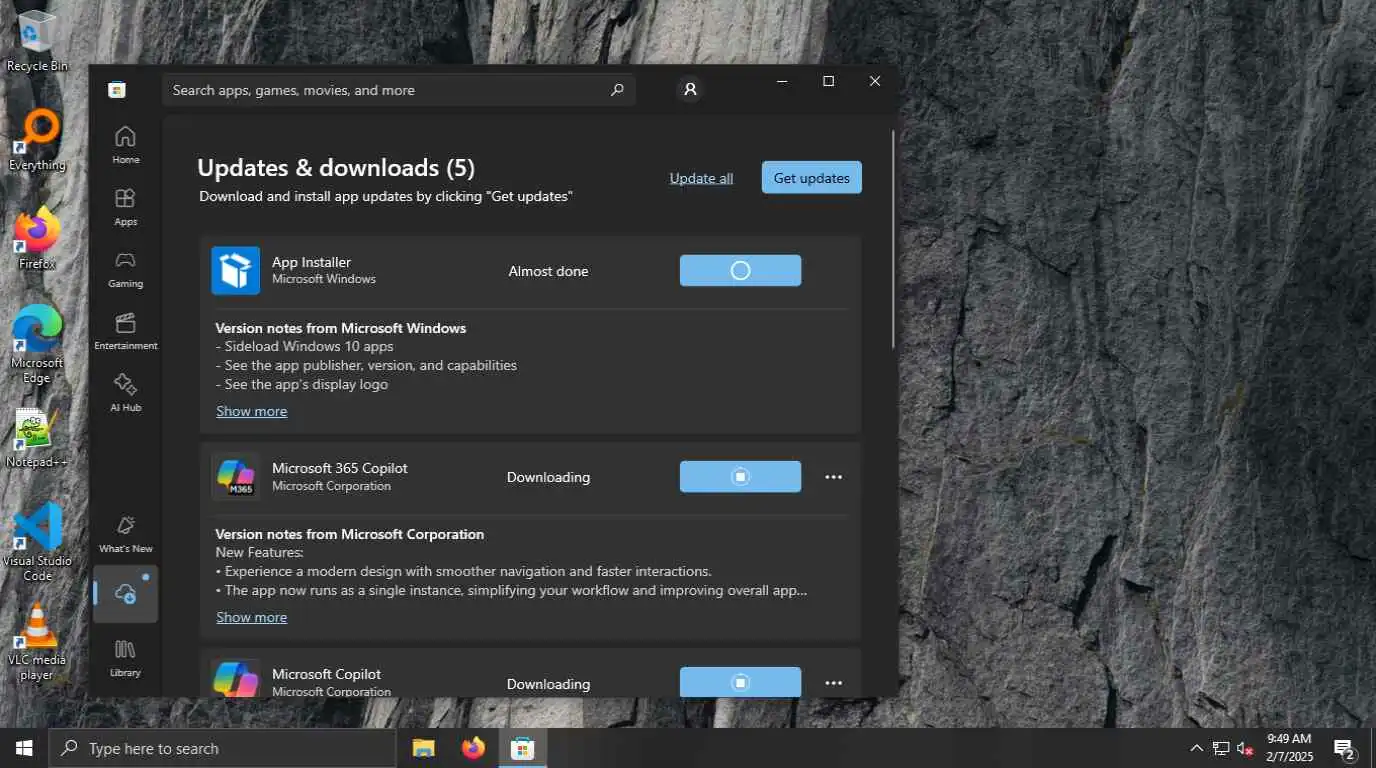Click the App Installer app icon

coord(235,270)
